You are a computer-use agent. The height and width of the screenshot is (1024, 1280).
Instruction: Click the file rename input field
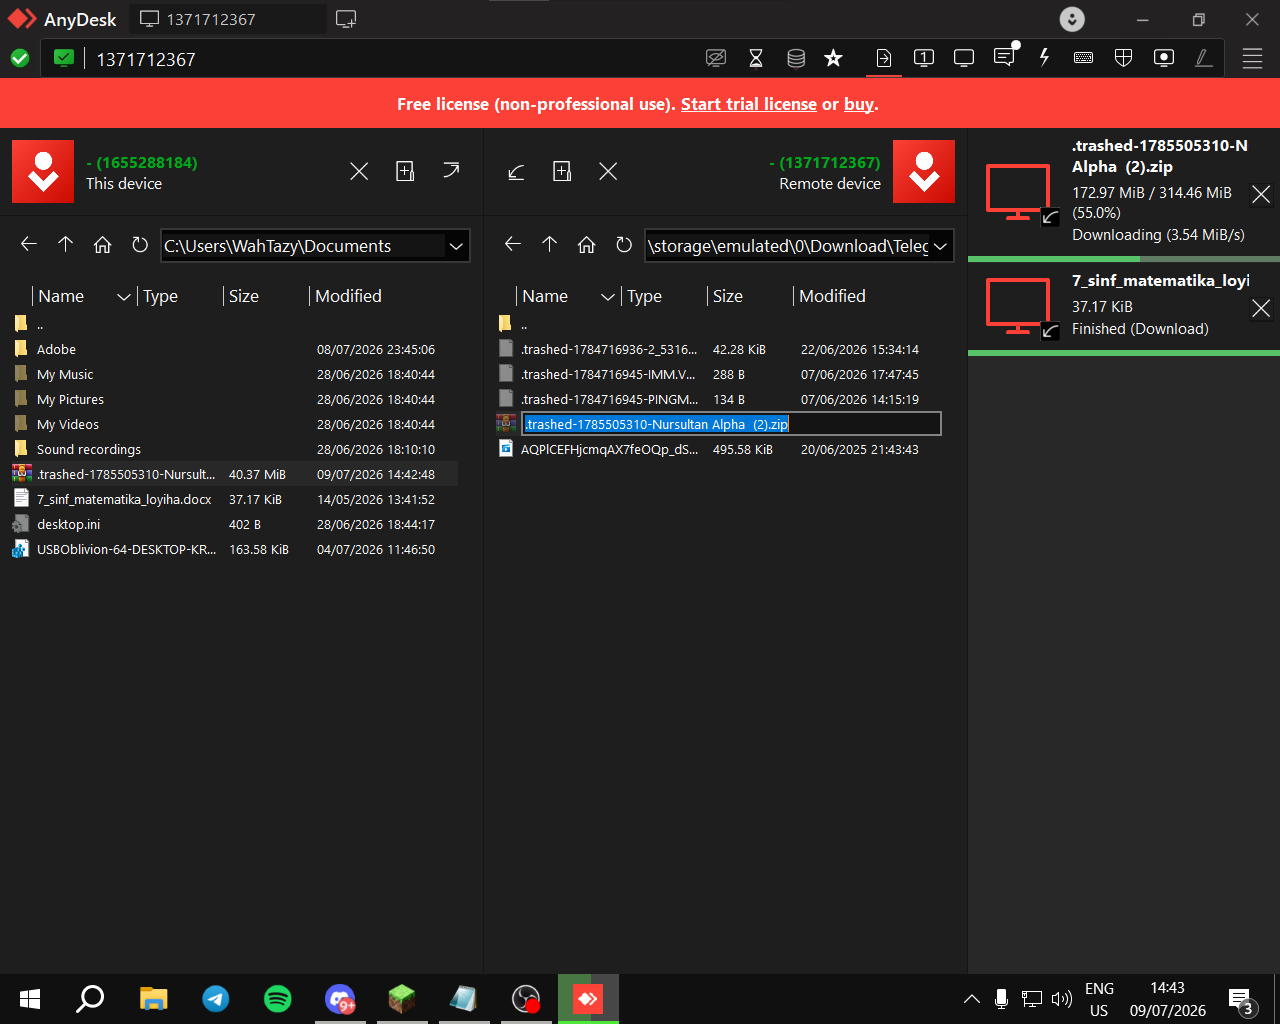click(x=731, y=424)
